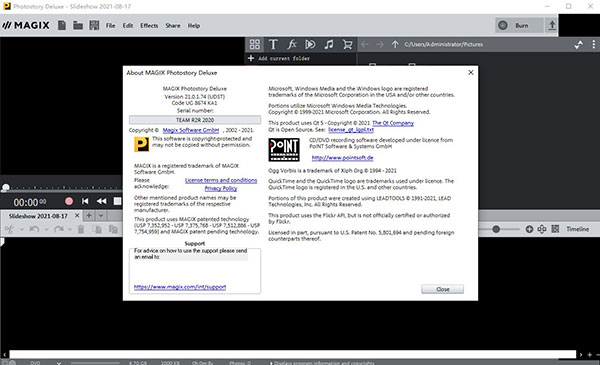Expand the Redo history dropdown
Image resolution: width=600 pixels, height=365 pixels.
click(70, 230)
